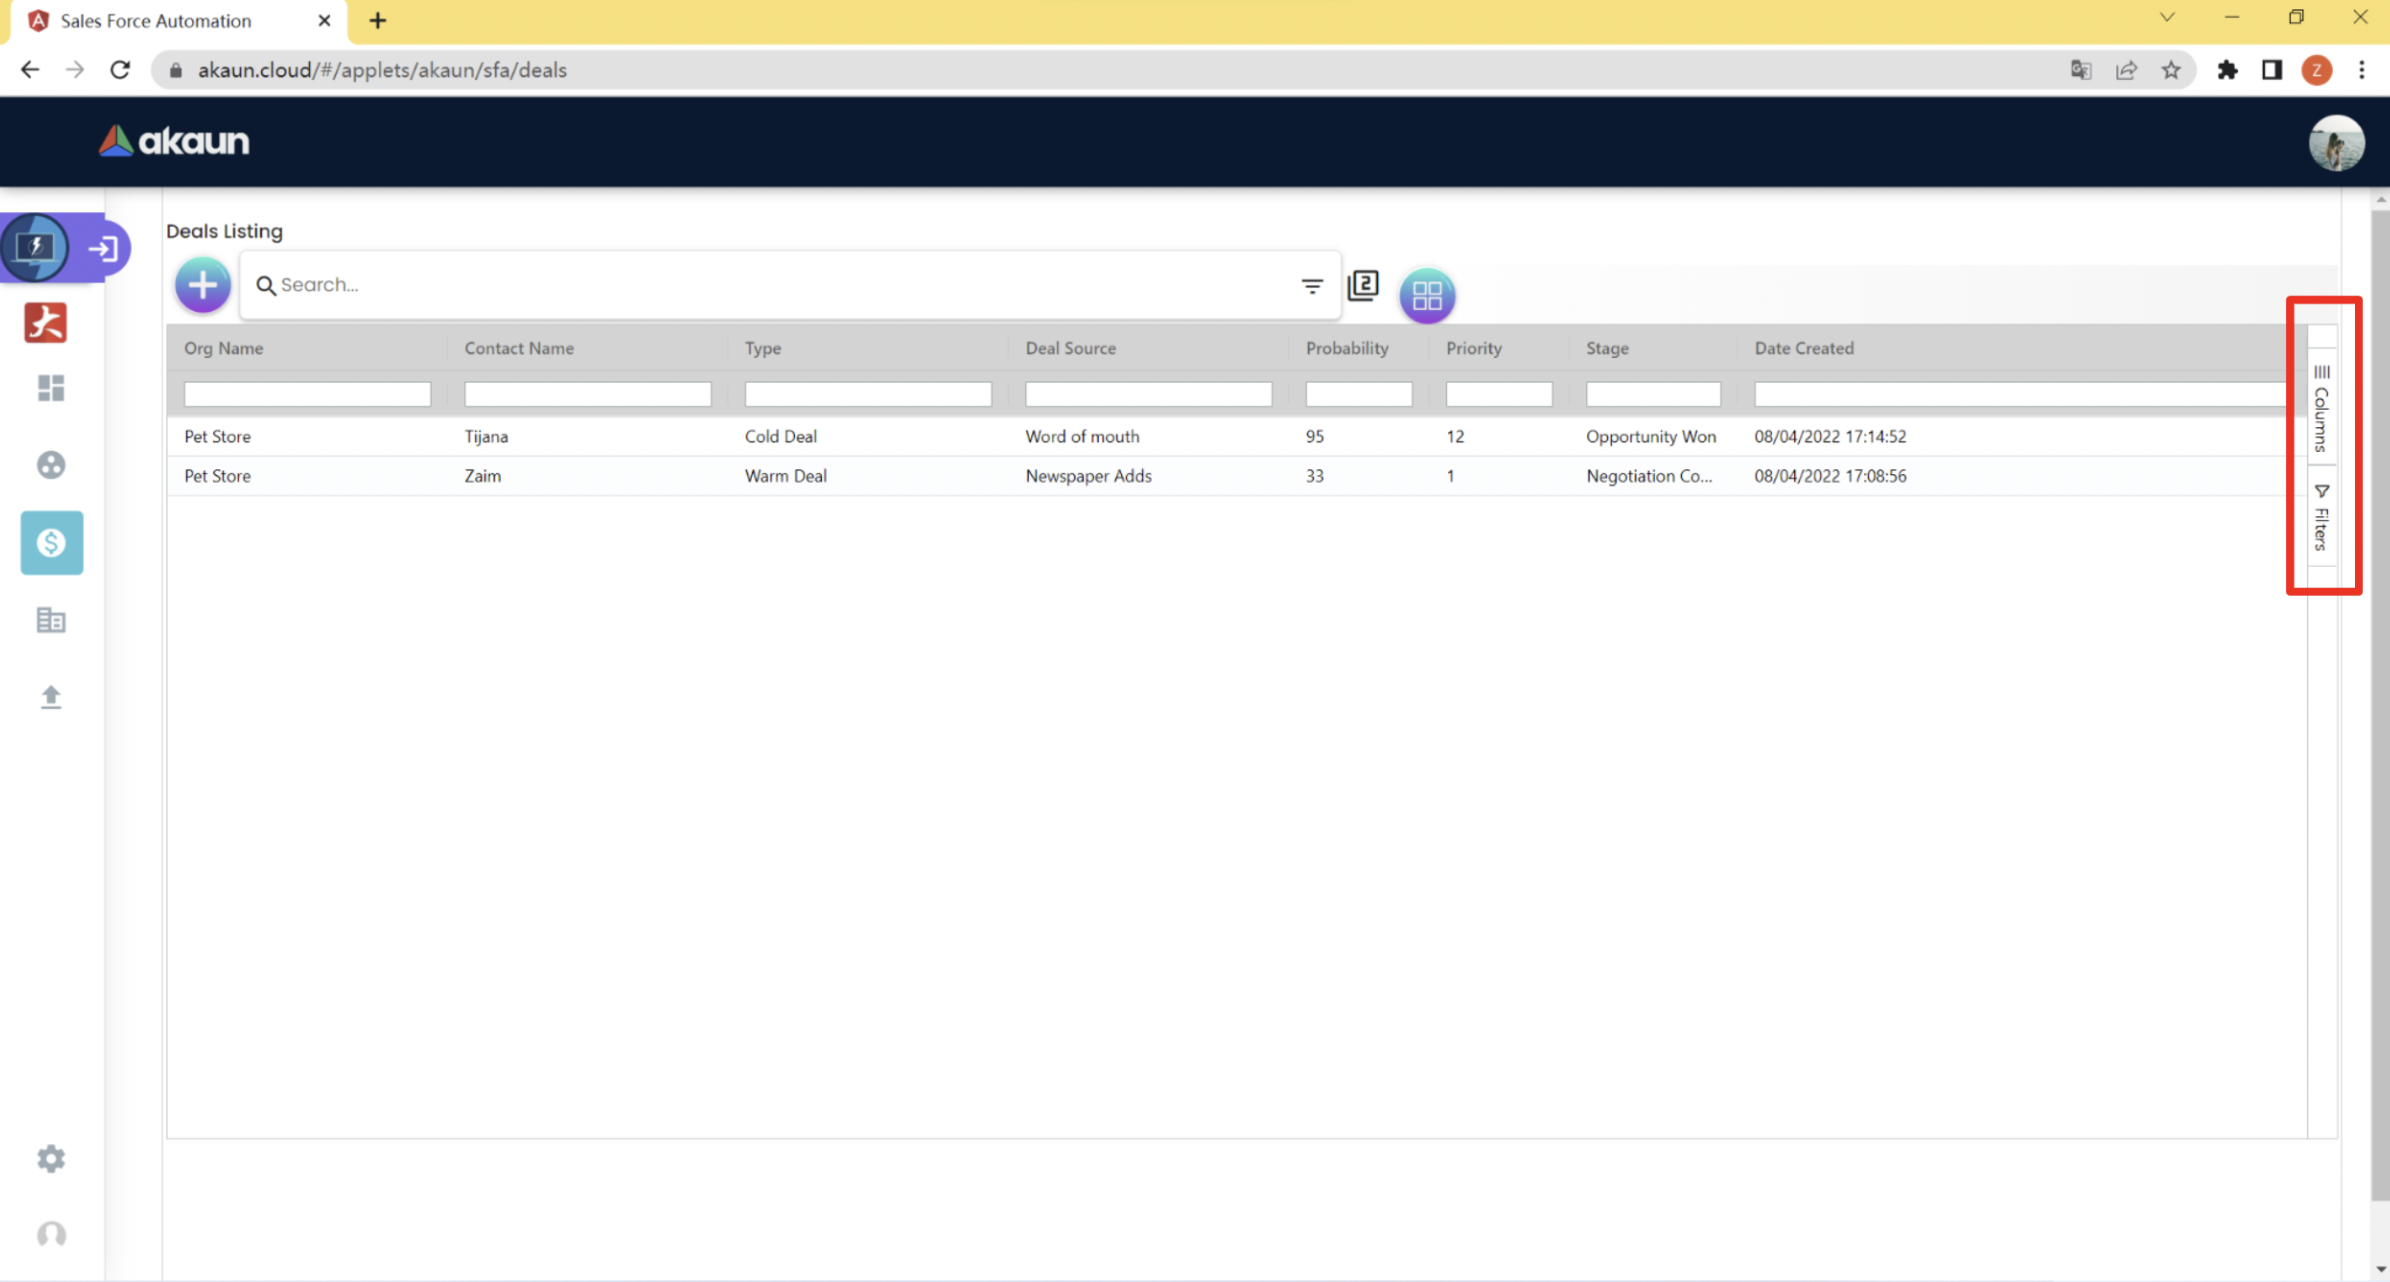Viewport: 2390px width, 1282px height.
Task: Sort by Date Created column header
Action: 1803,348
